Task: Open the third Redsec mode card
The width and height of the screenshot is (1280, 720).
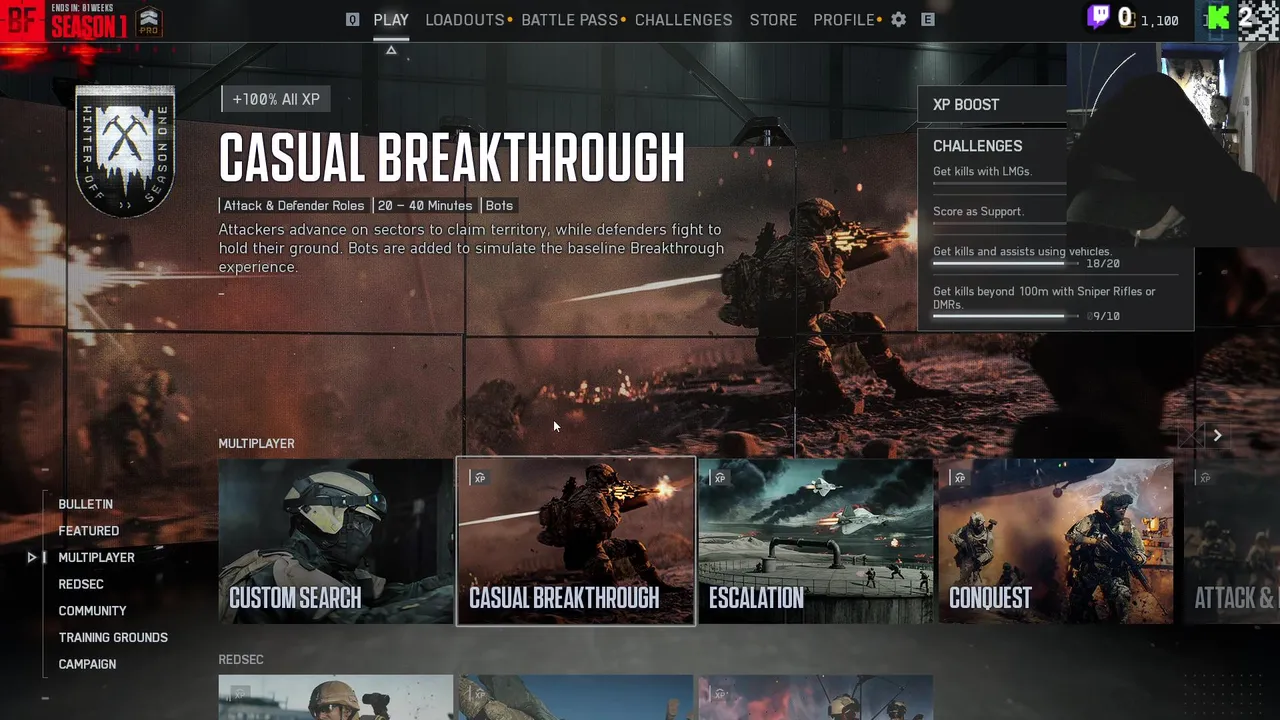Action: (x=816, y=698)
